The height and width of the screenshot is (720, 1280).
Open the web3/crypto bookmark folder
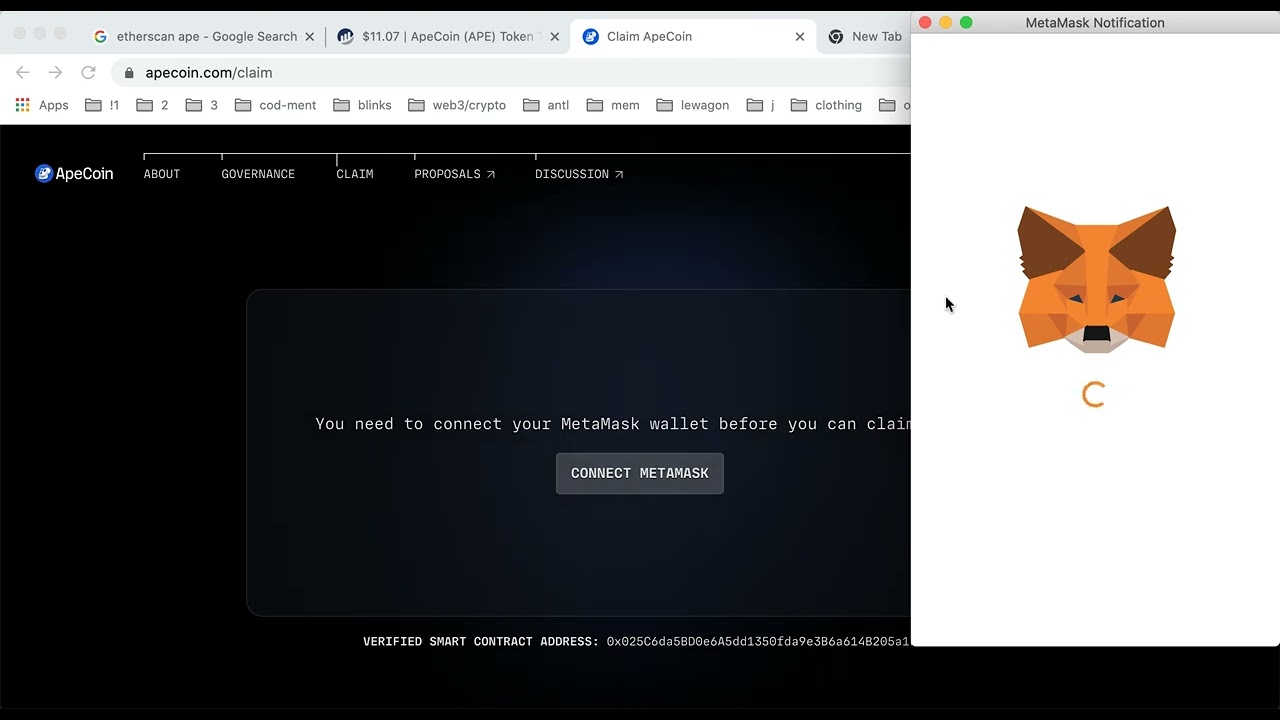click(x=457, y=105)
